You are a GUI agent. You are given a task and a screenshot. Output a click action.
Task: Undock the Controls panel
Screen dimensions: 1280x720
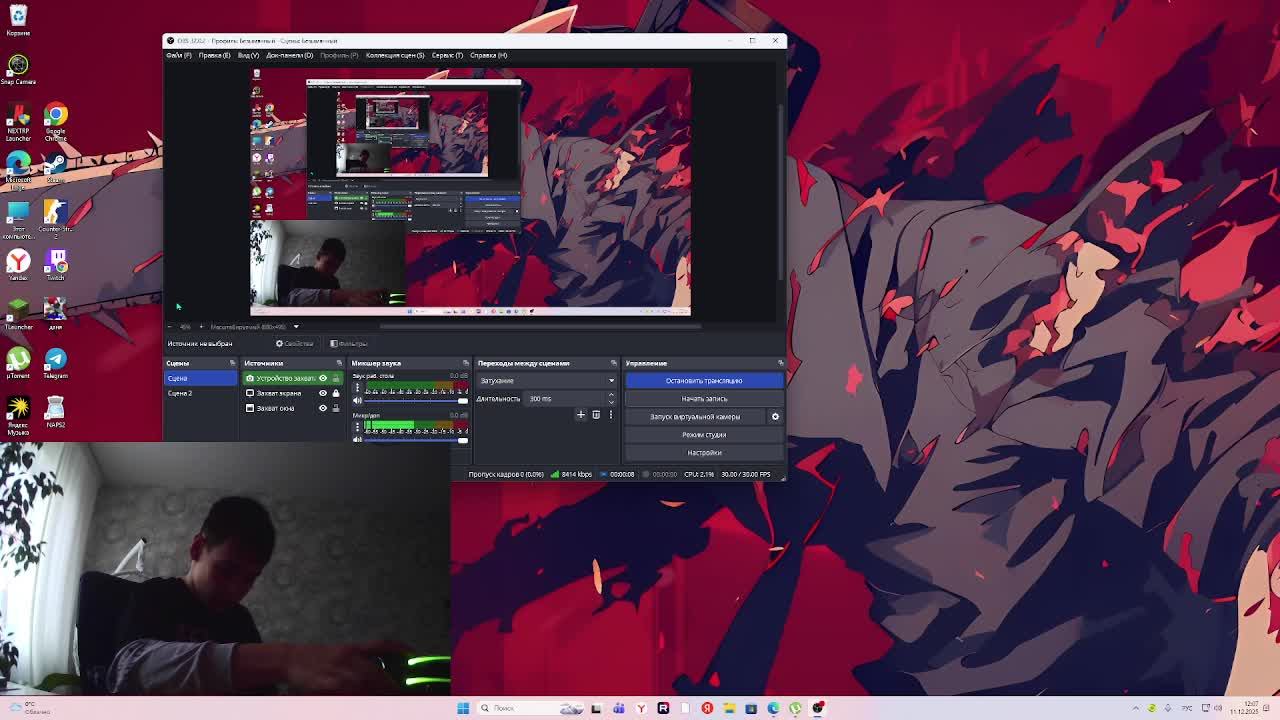point(781,363)
